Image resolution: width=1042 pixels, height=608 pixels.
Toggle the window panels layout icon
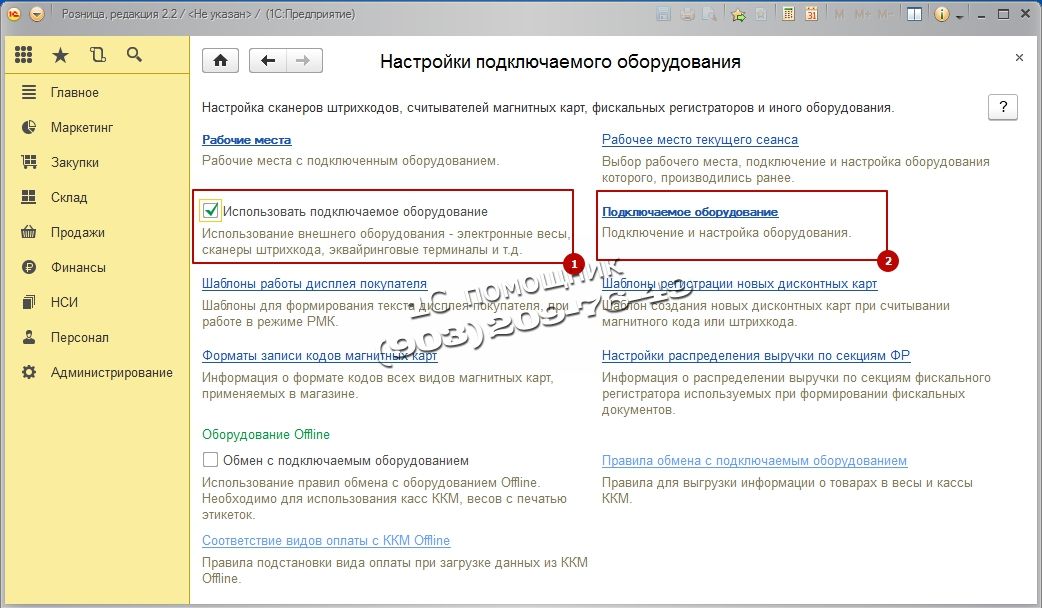[x=914, y=15]
